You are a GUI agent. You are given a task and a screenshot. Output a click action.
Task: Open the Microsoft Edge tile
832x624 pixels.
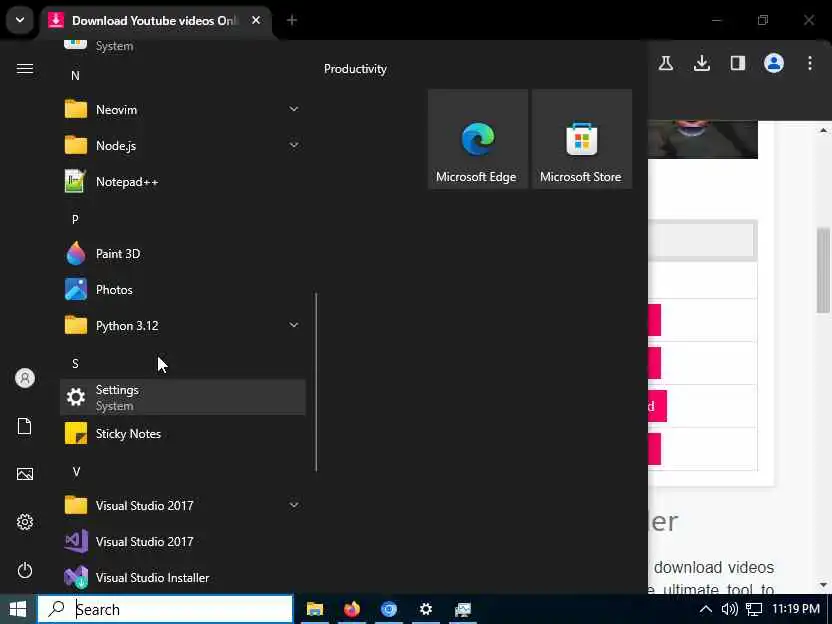[x=477, y=139]
